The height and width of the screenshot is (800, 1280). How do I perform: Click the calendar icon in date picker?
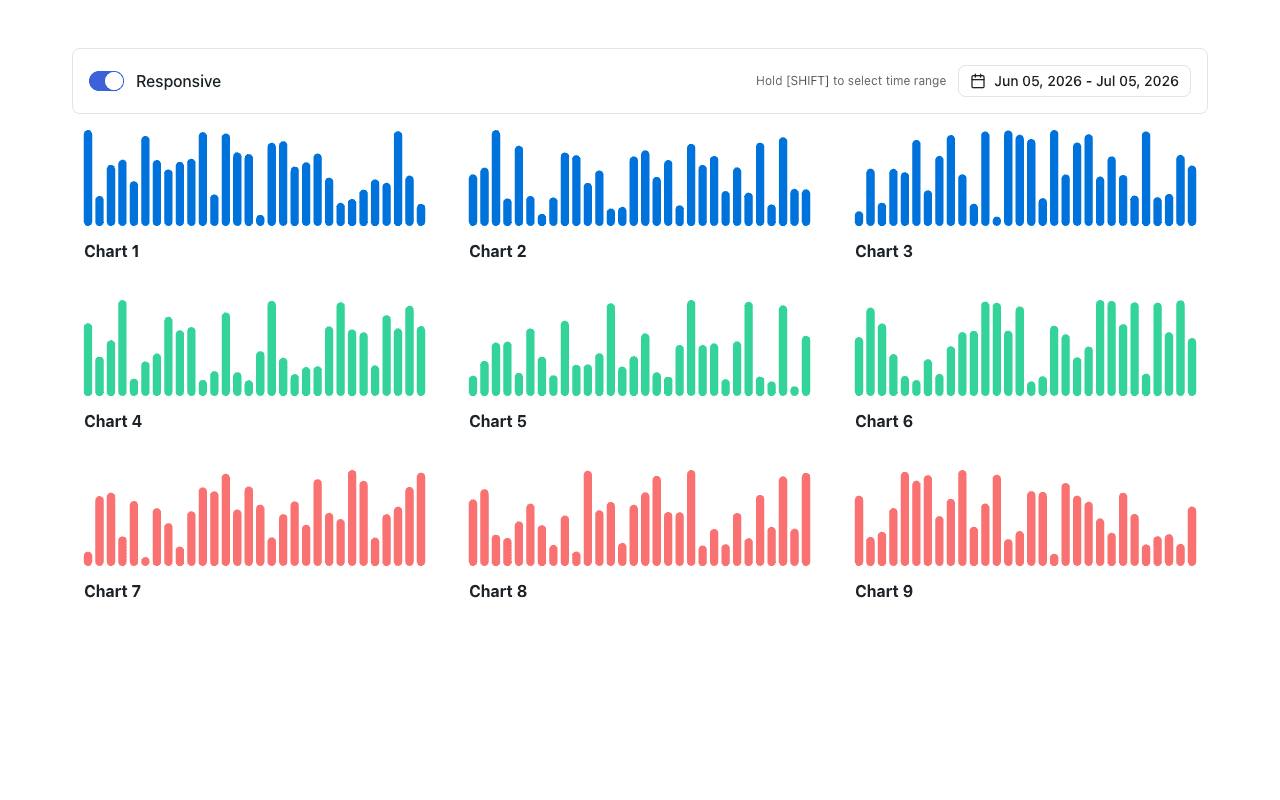[x=978, y=81]
